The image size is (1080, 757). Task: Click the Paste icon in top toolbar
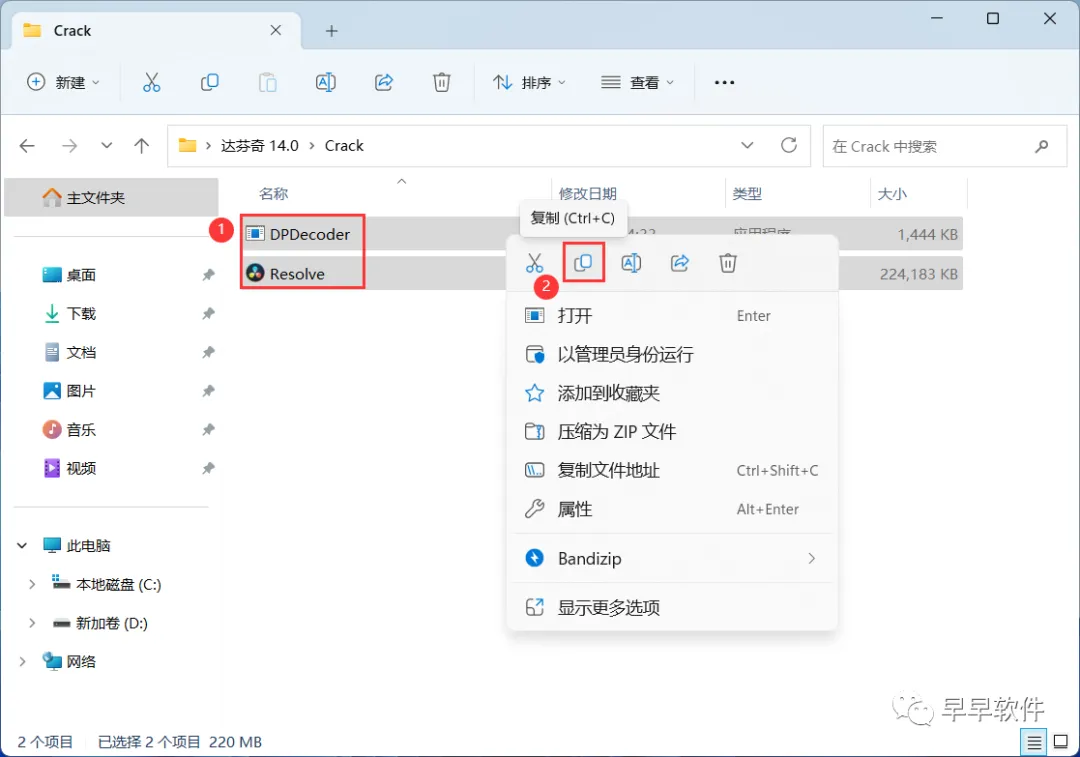point(267,83)
